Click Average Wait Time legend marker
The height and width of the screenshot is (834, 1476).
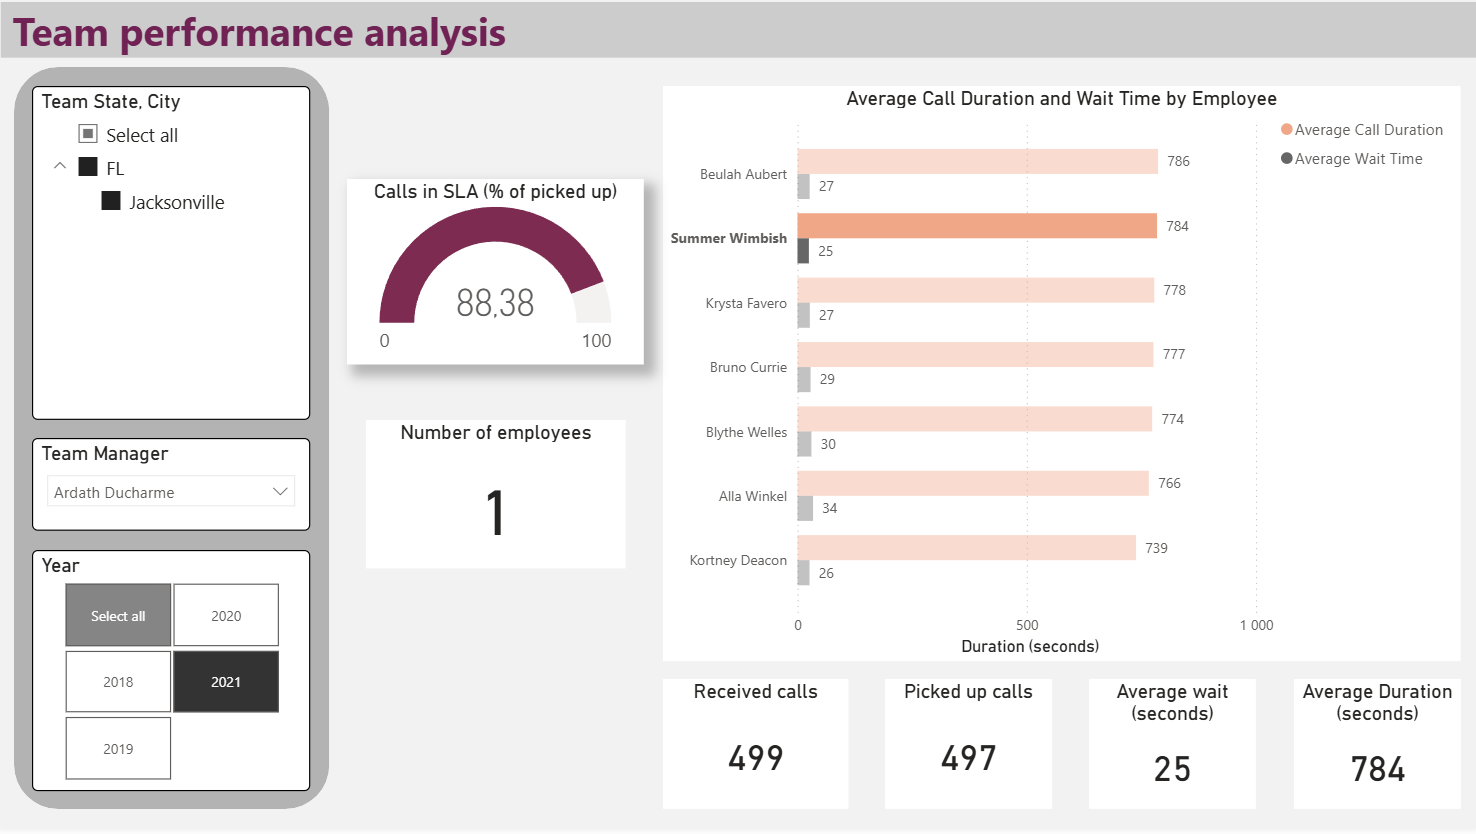point(1287,159)
